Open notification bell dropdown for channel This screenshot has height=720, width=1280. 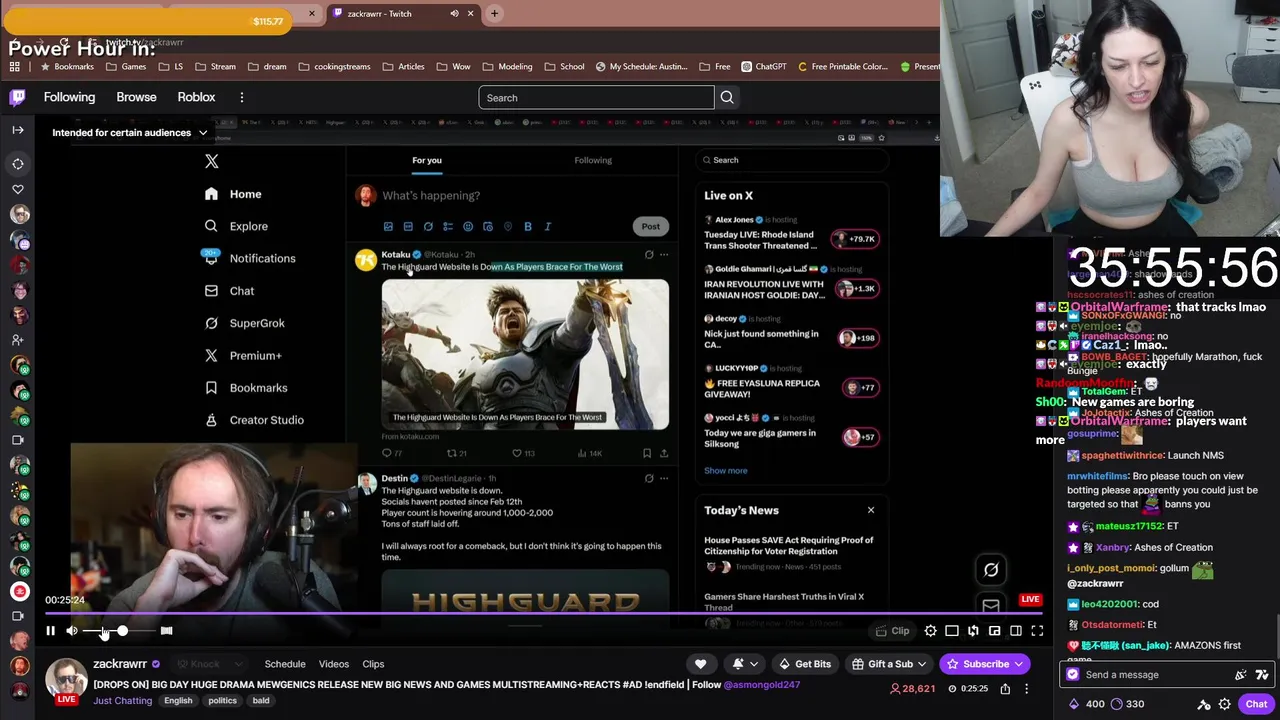point(745,664)
